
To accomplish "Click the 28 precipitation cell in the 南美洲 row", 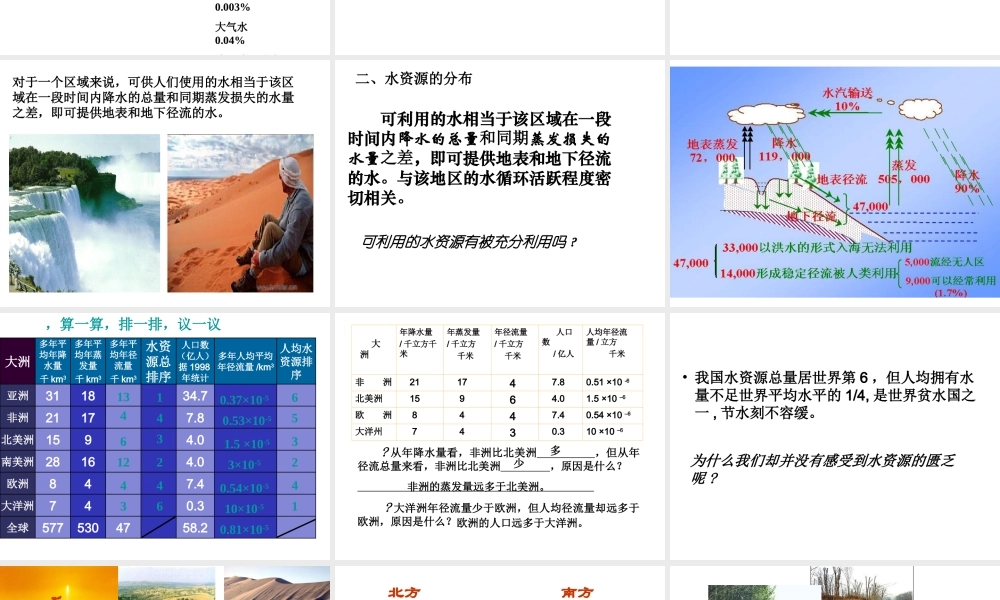I will pos(52,462).
